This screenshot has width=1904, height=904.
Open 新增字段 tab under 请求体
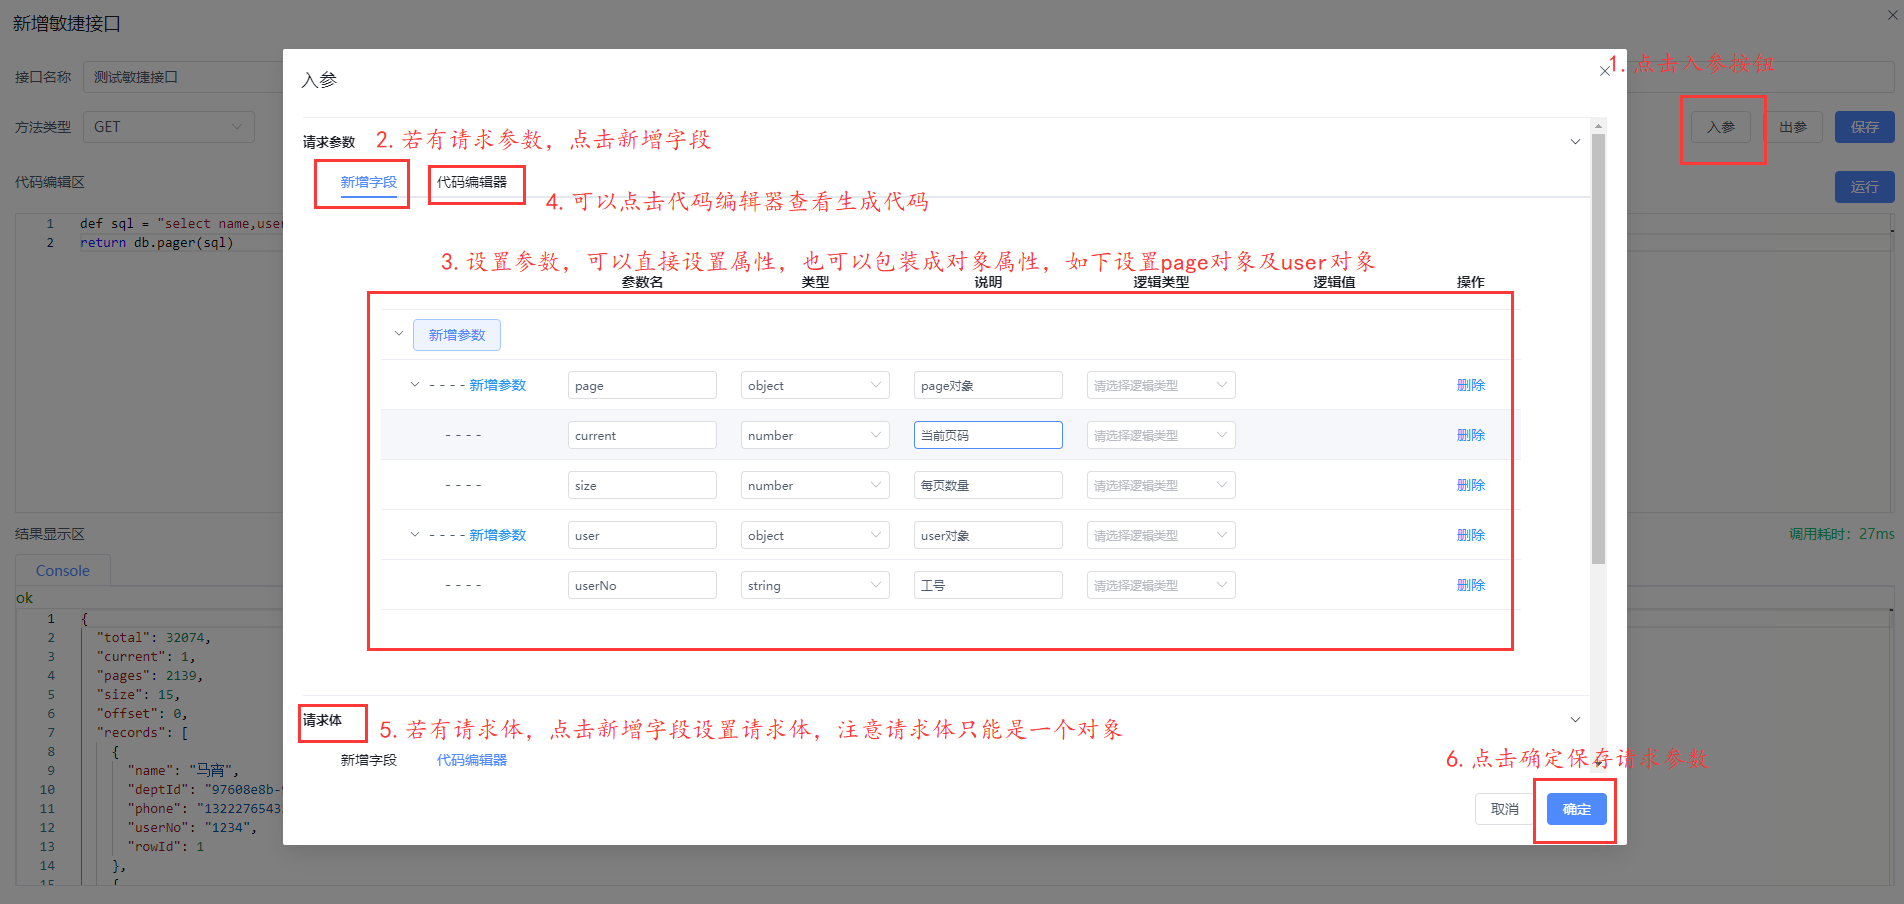pyautogui.click(x=369, y=760)
